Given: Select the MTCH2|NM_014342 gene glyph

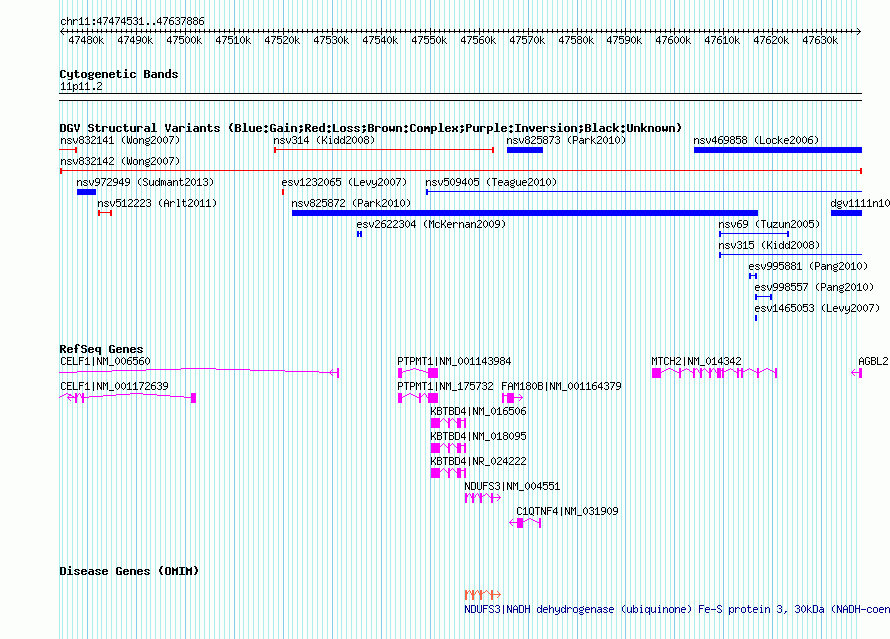Looking at the screenshot, I should click(x=715, y=373).
